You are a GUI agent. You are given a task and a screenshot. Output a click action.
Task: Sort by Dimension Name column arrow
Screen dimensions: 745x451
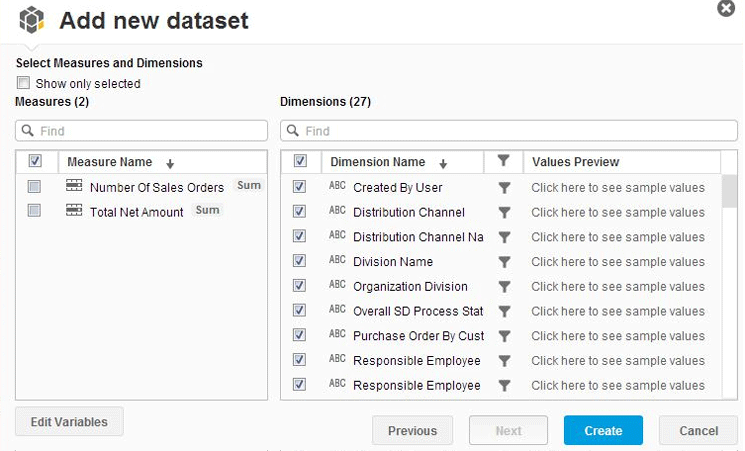[443, 163]
